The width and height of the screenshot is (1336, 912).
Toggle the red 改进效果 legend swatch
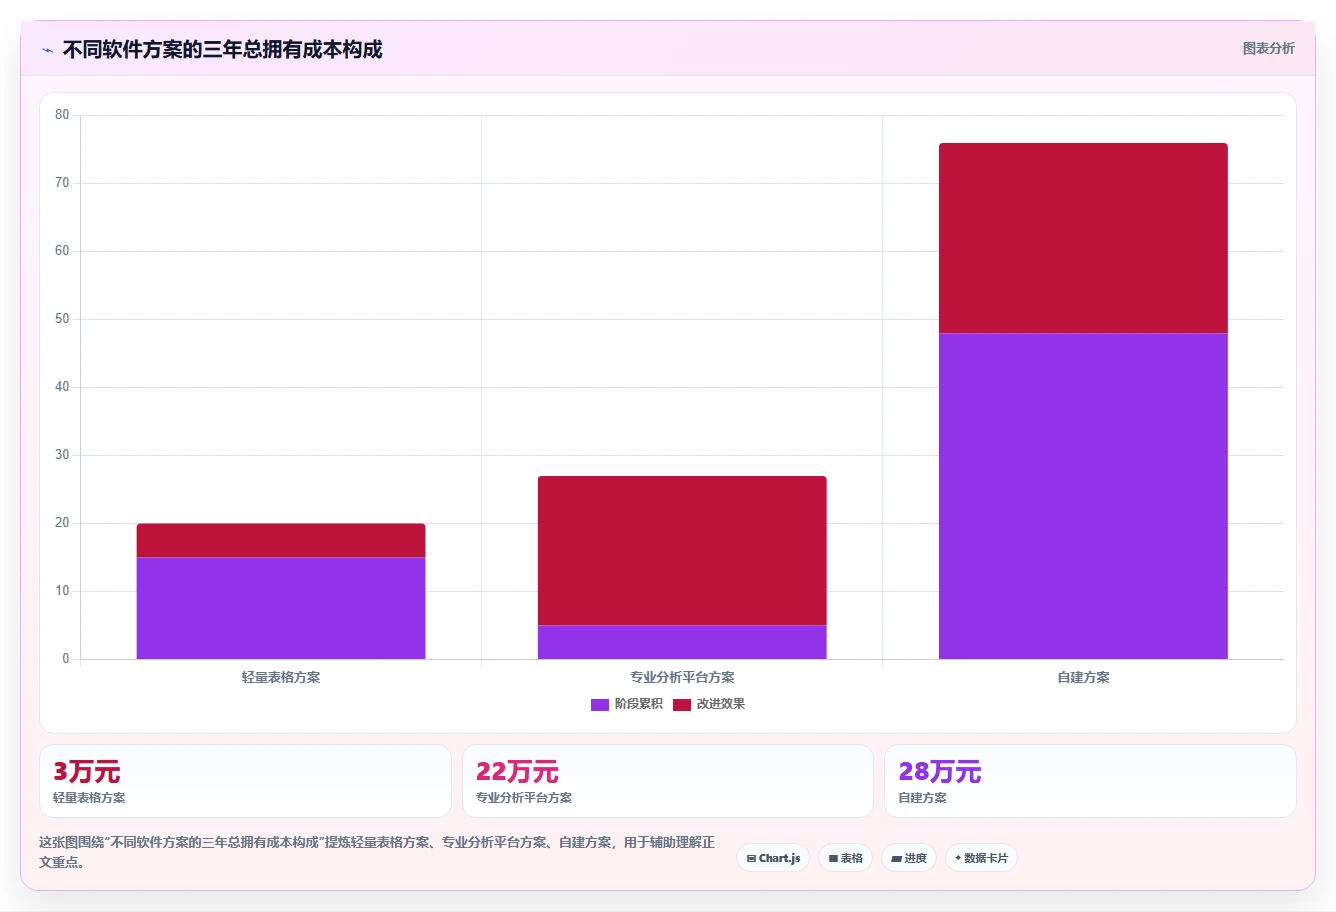pyautogui.click(x=682, y=704)
